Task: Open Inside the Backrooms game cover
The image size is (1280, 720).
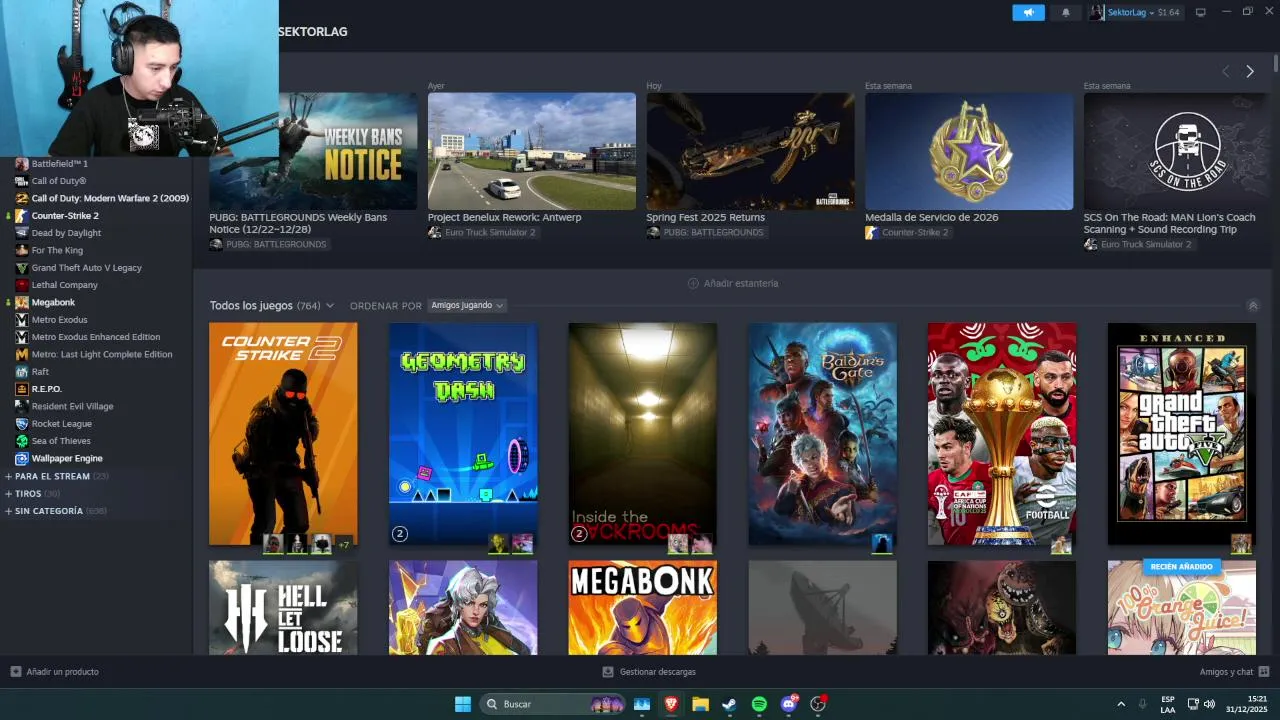Action: (642, 434)
